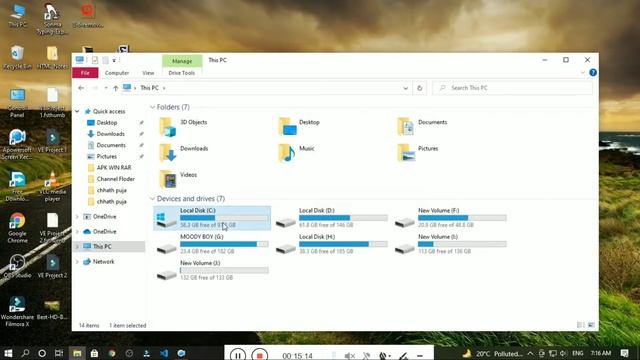The height and width of the screenshot is (360, 640).
Task: Click the Up one level arrow
Action: (x=116, y=88)
